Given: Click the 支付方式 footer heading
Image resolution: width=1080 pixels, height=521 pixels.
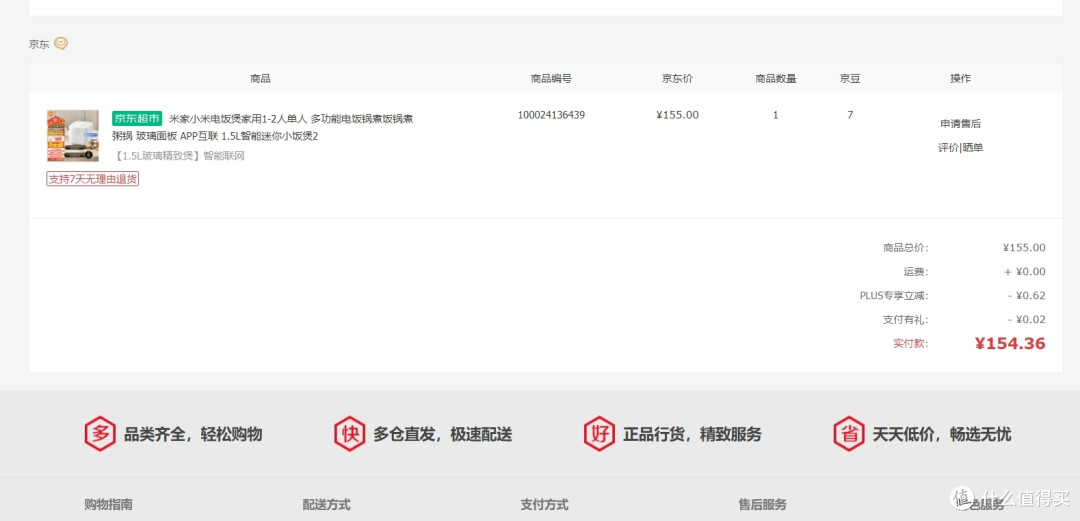Looking at the screenshot, I should [545, 504].
